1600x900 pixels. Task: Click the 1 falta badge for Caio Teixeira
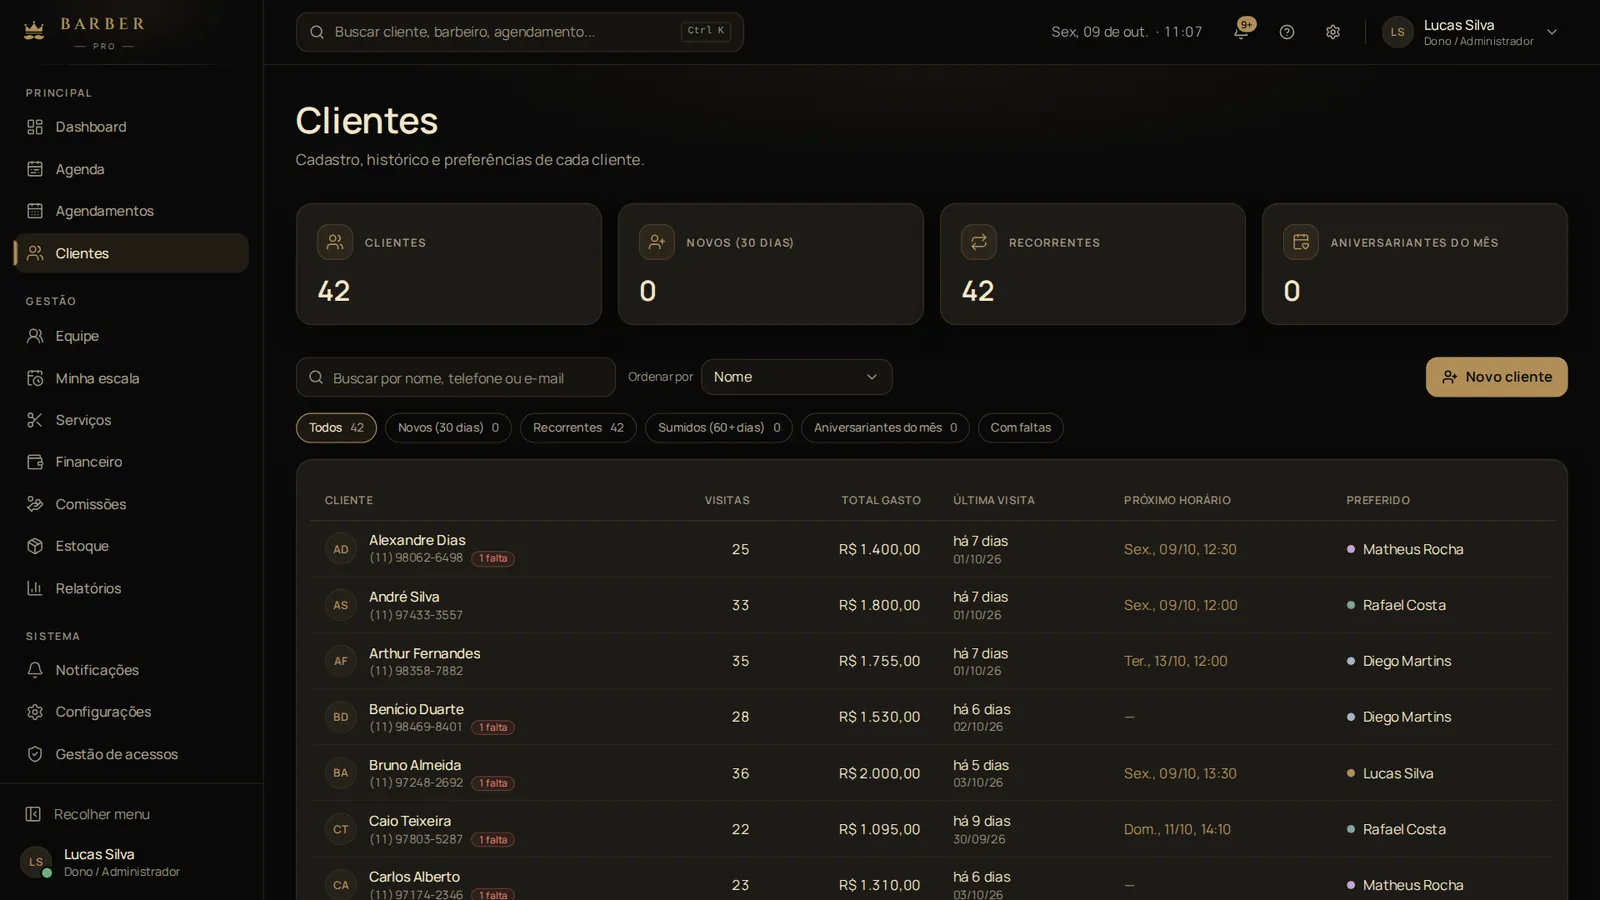pyautogui.click(x=494, y=840)
